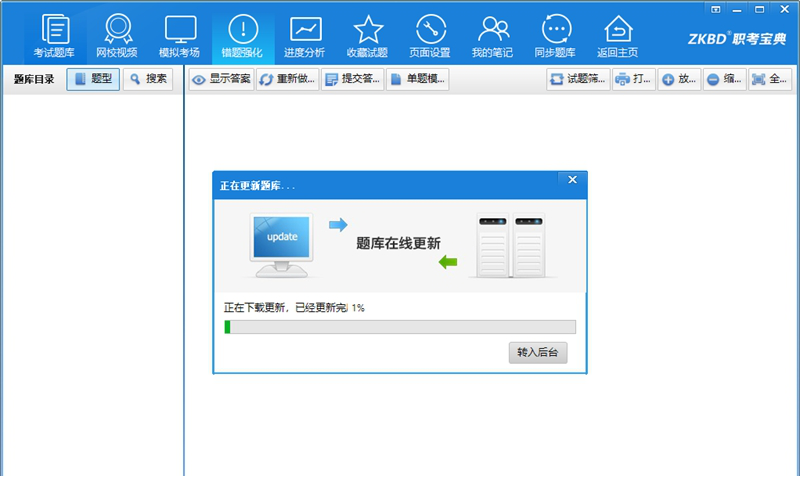Image resolution: width=800 pixels, height=495 pixels.
Task: Close the 正在更新题库 update dialog
Action: coord(572,180)
